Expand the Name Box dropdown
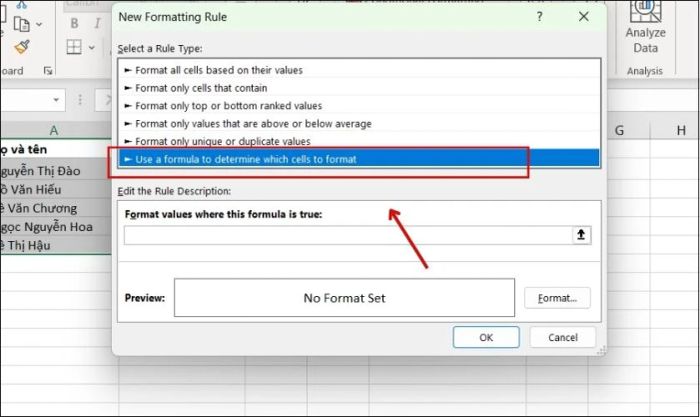700x417 pixels. coord(56,100)
